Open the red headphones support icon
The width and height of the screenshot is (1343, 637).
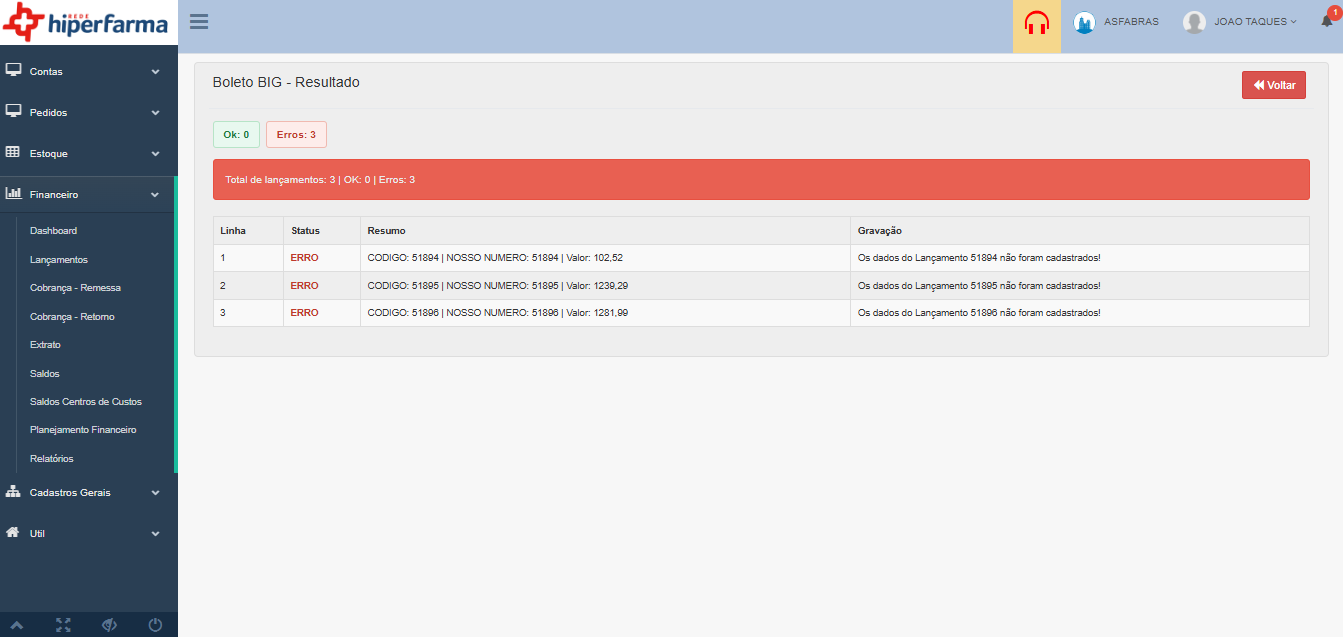(x=1037, y=22)
